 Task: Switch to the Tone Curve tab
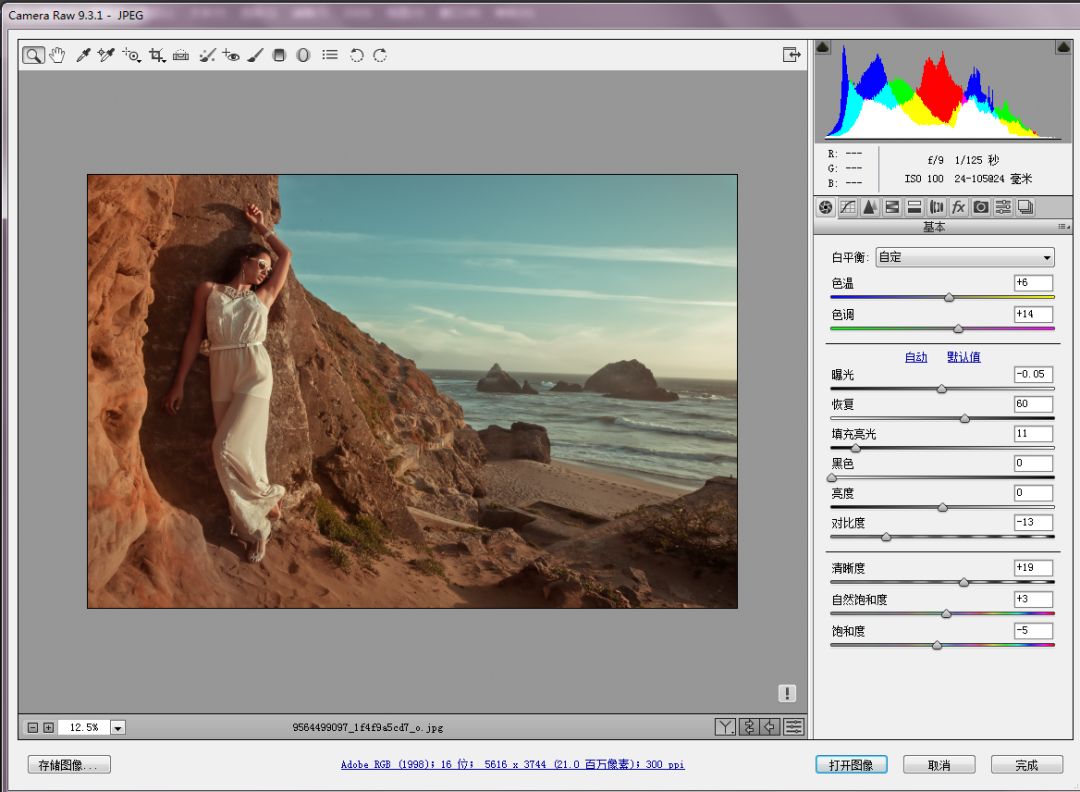click(847, 207)
